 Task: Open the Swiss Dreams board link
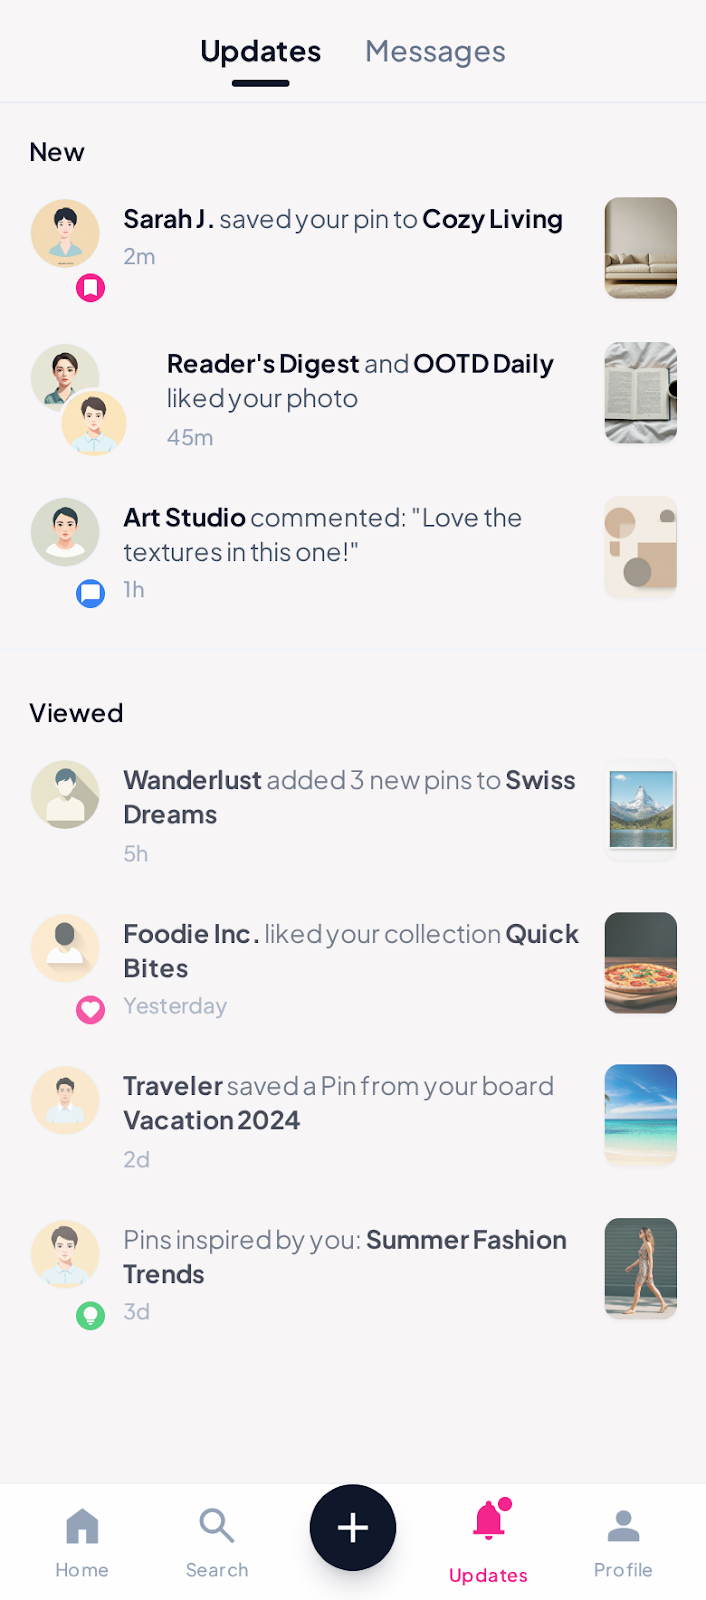point(539,781)
